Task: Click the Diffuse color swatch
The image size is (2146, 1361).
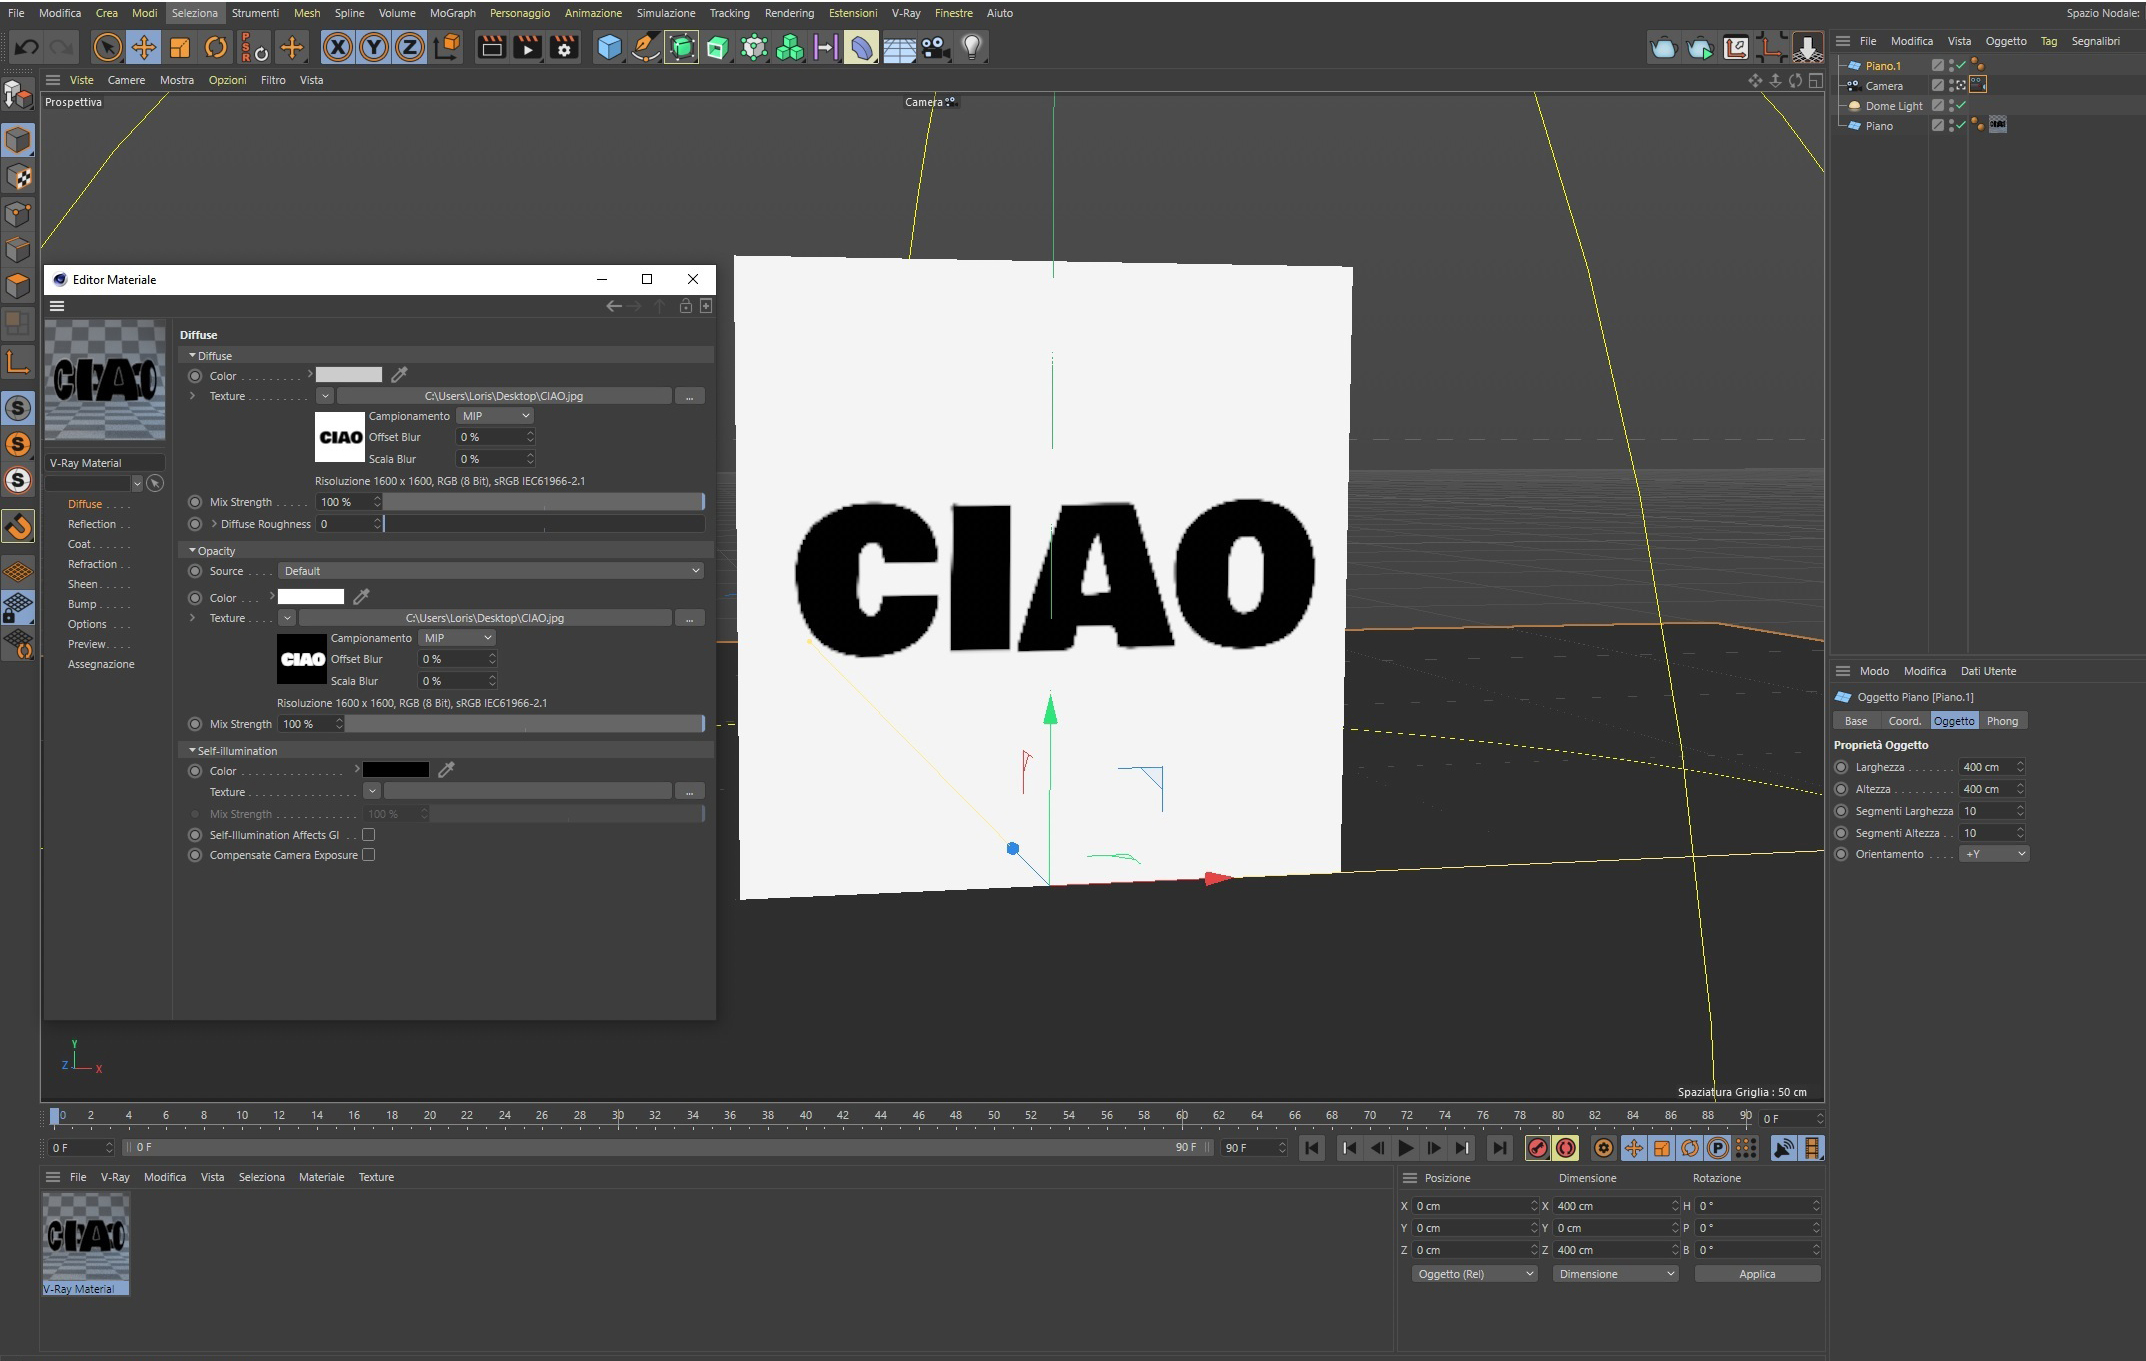Action: (348, 375)
